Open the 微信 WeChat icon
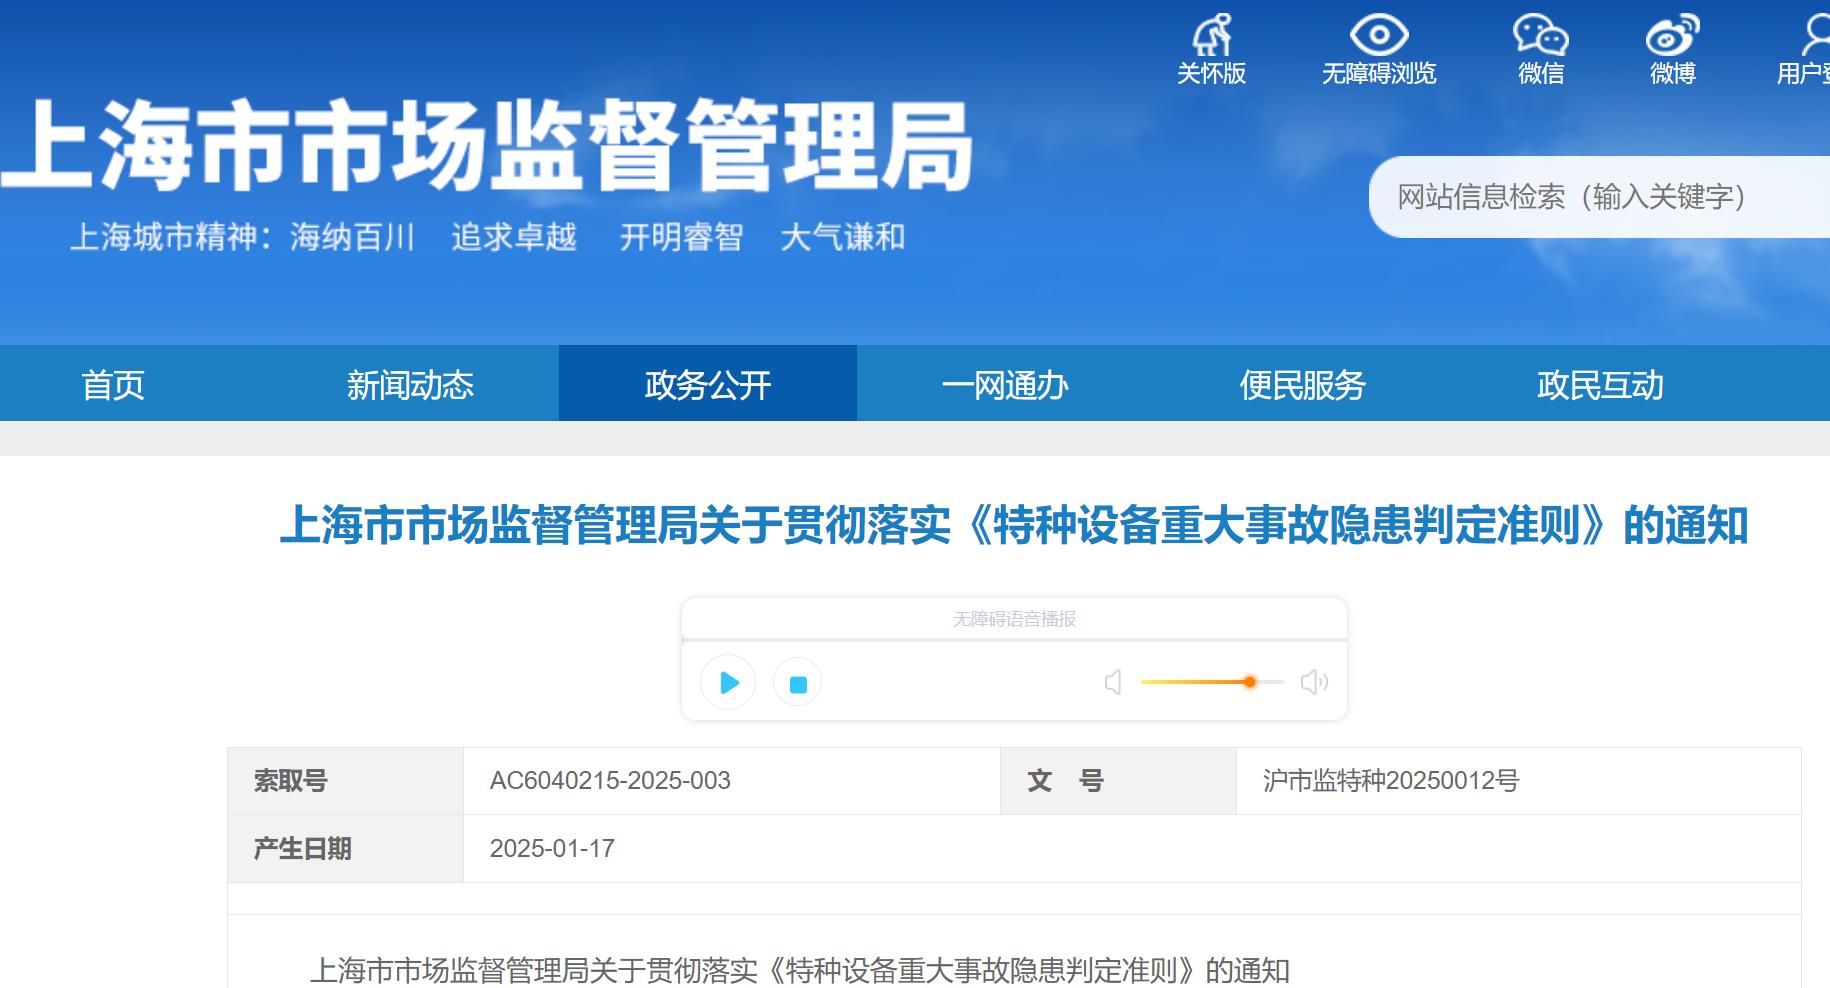The image size is (1830, 988). tap(1540, 35)
